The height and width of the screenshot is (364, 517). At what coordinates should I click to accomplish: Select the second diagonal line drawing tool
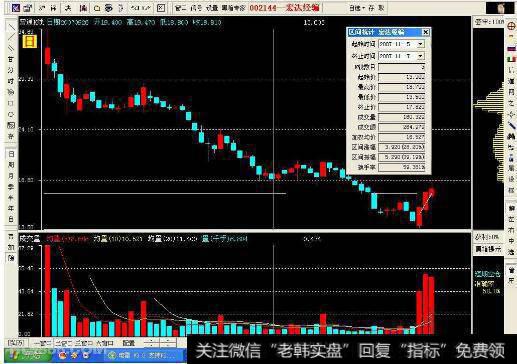tap(11, 37)
